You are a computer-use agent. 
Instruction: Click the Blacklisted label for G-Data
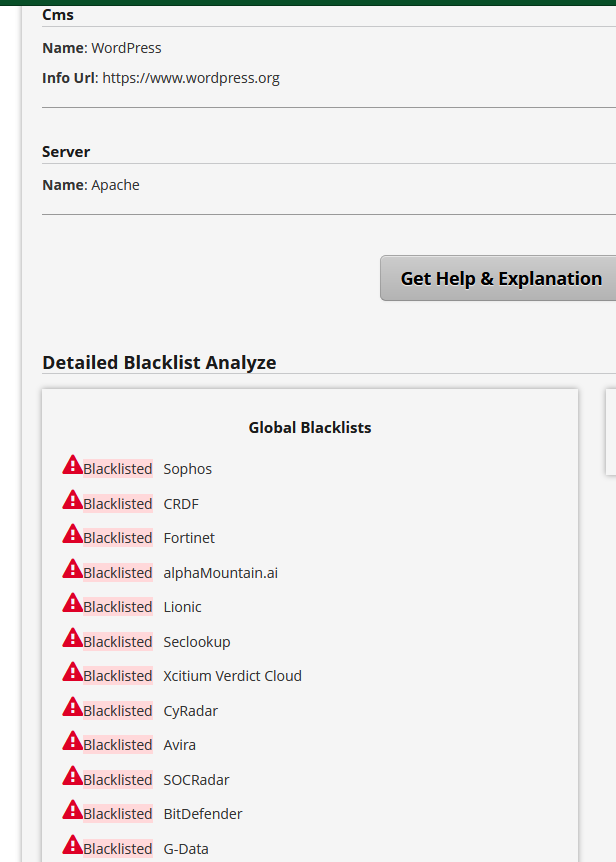point(118,849)
